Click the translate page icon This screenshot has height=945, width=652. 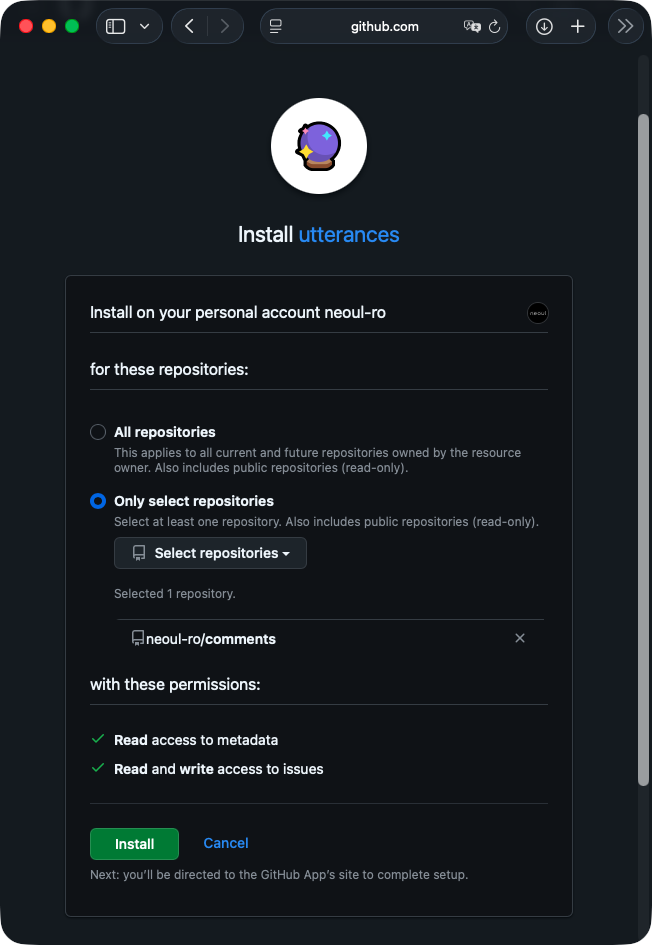tap(472, 27)
